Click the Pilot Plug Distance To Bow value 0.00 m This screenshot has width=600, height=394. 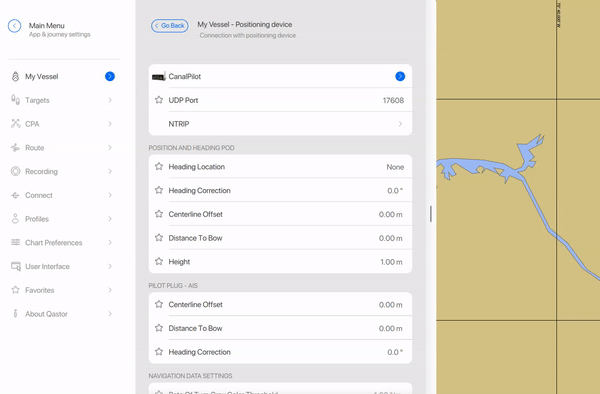(x=390, y=329)
